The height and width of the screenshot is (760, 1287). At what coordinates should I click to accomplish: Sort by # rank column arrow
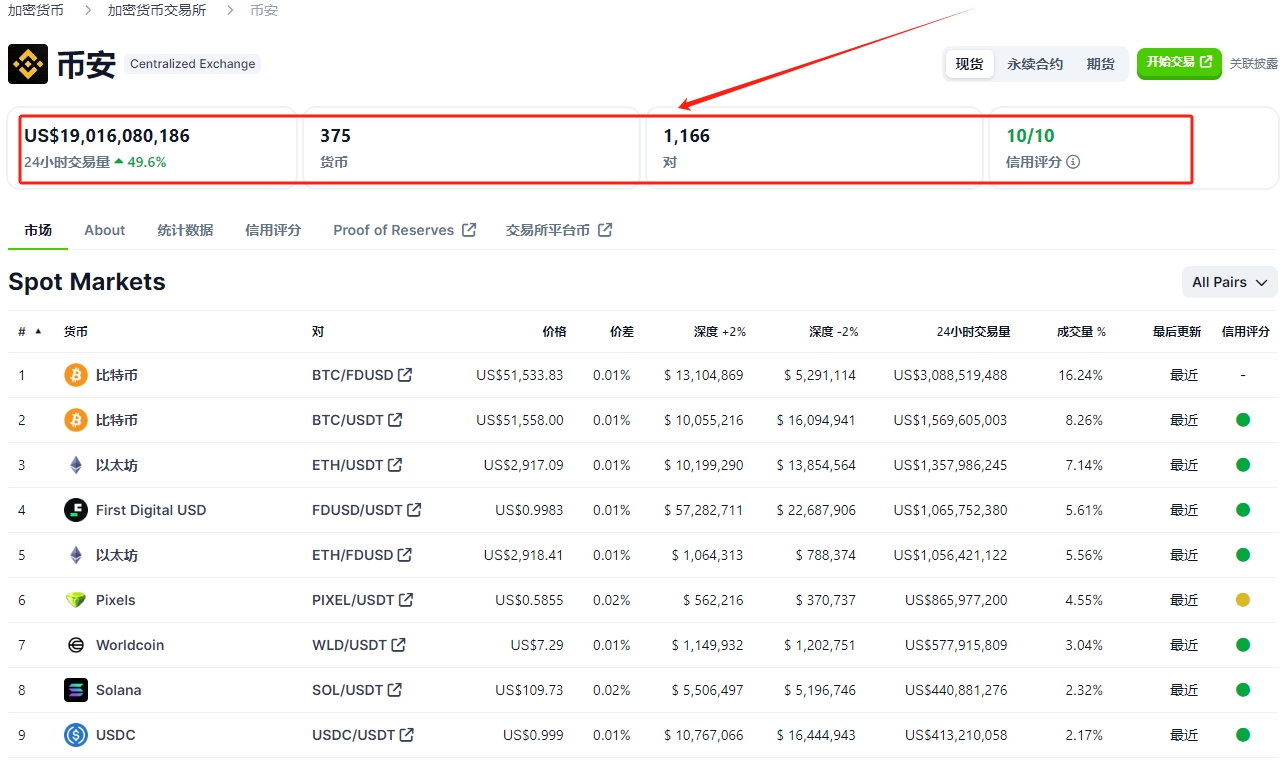click(x=38, y=331)
